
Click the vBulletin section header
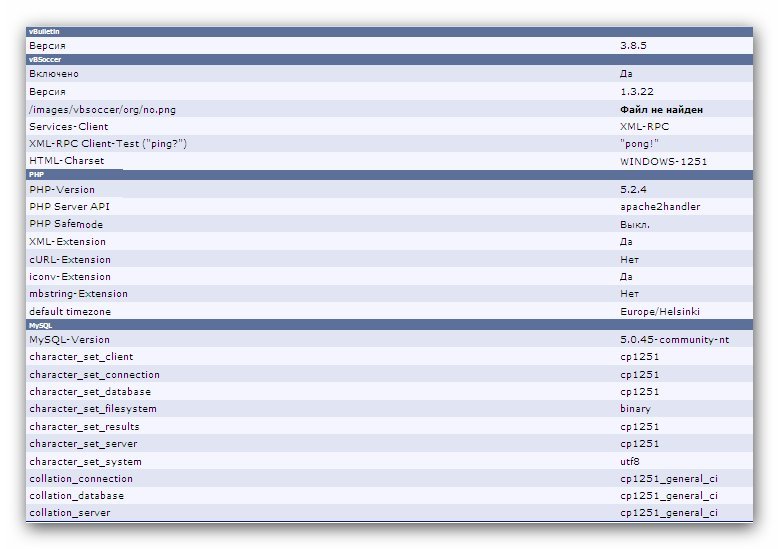pyautogui.click(x=45, y=32)
